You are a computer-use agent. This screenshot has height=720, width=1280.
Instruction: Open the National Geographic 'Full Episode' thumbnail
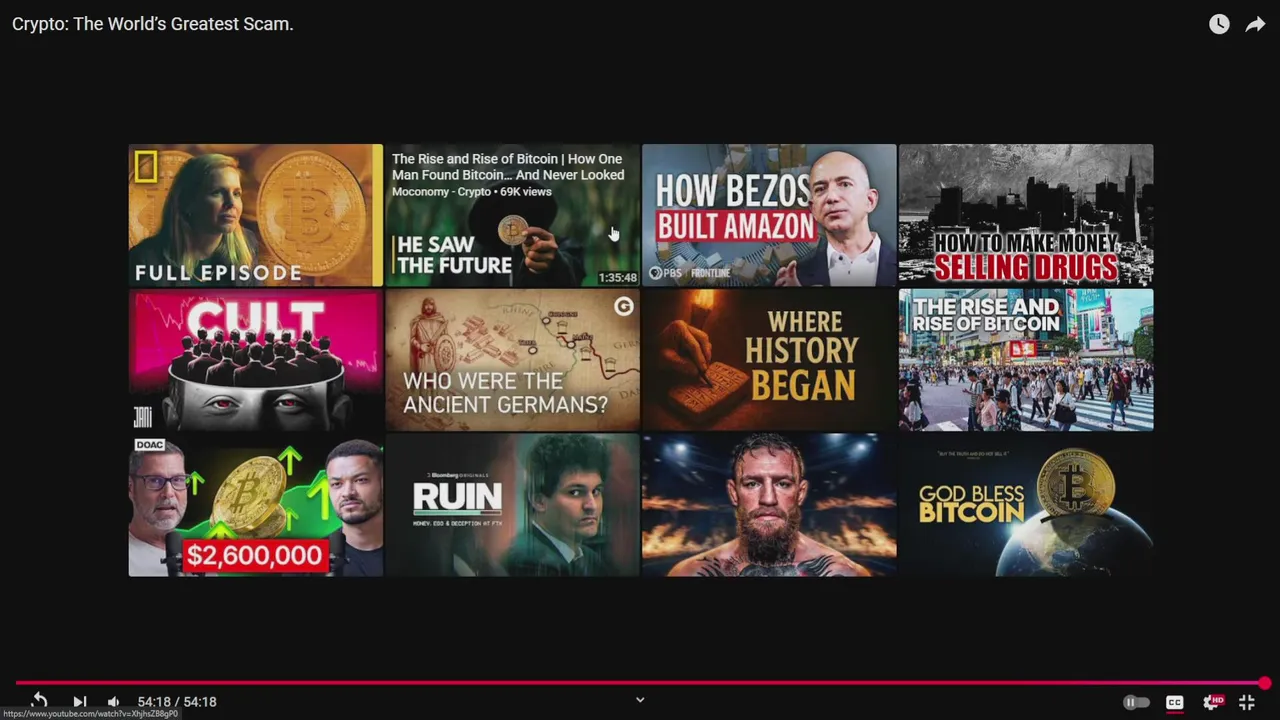(x=255, y=215)
